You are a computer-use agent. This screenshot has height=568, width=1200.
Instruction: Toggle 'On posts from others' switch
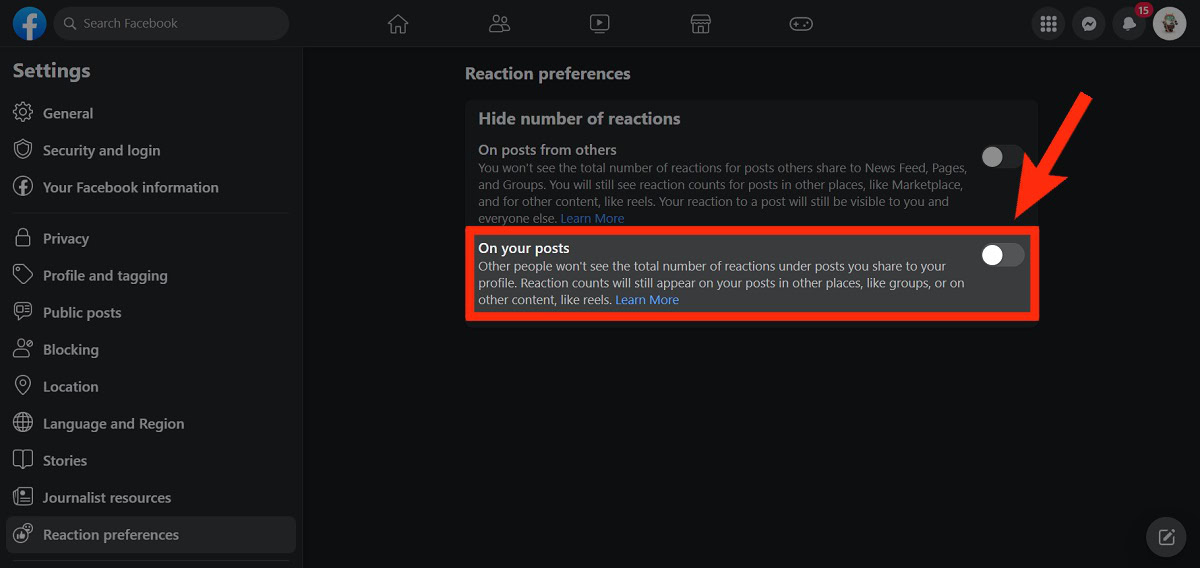pos(1002,157)
